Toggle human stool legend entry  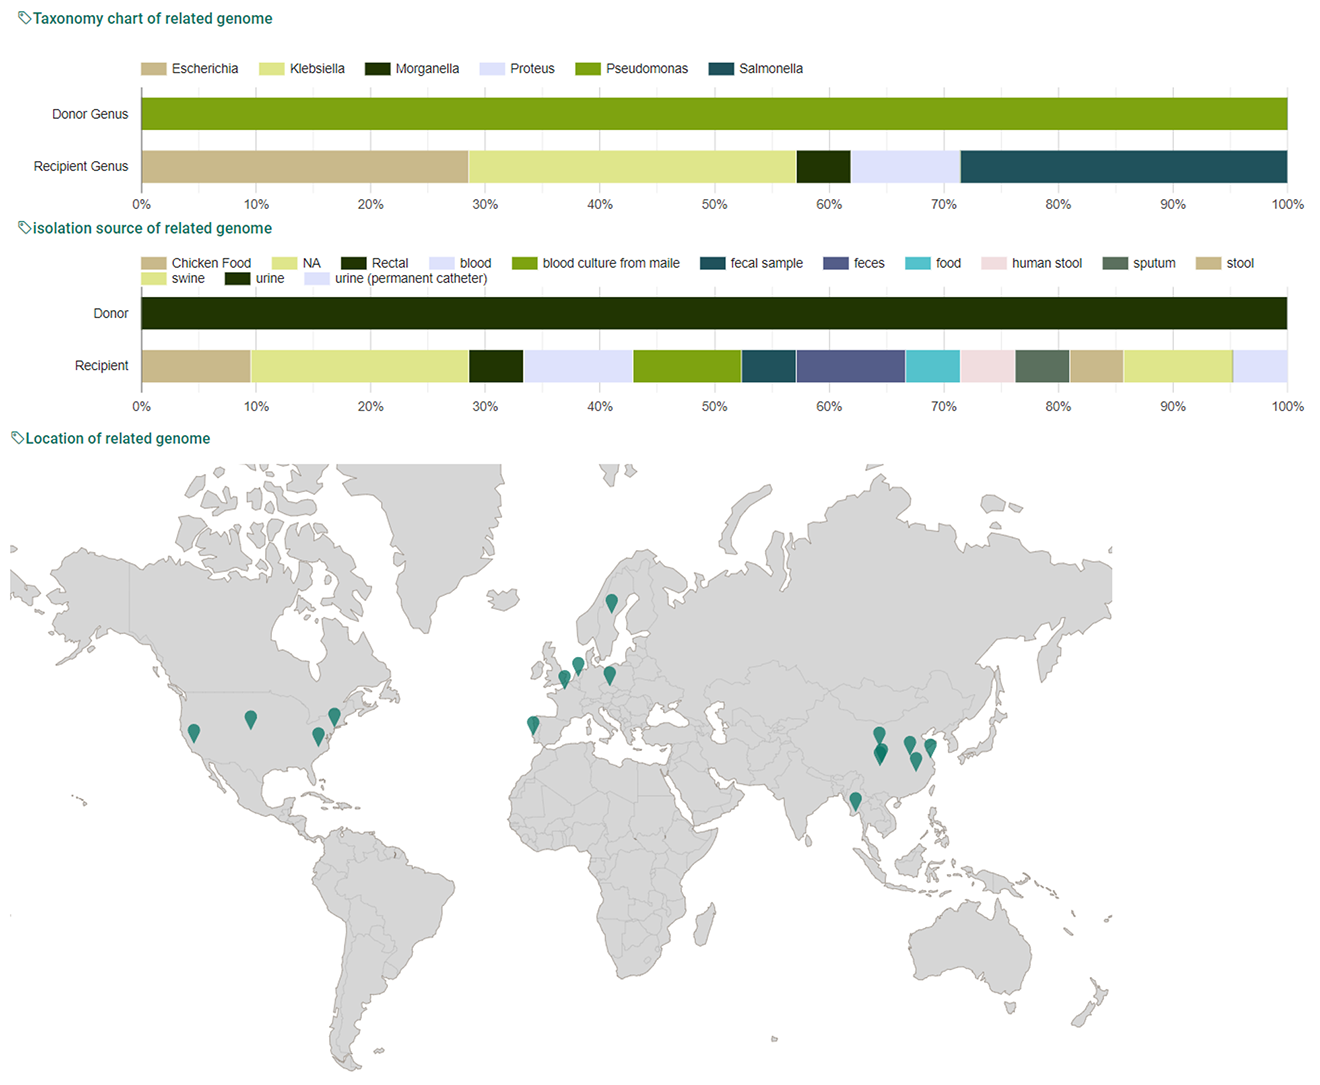pyautogui.click(x=1032, y=263)
